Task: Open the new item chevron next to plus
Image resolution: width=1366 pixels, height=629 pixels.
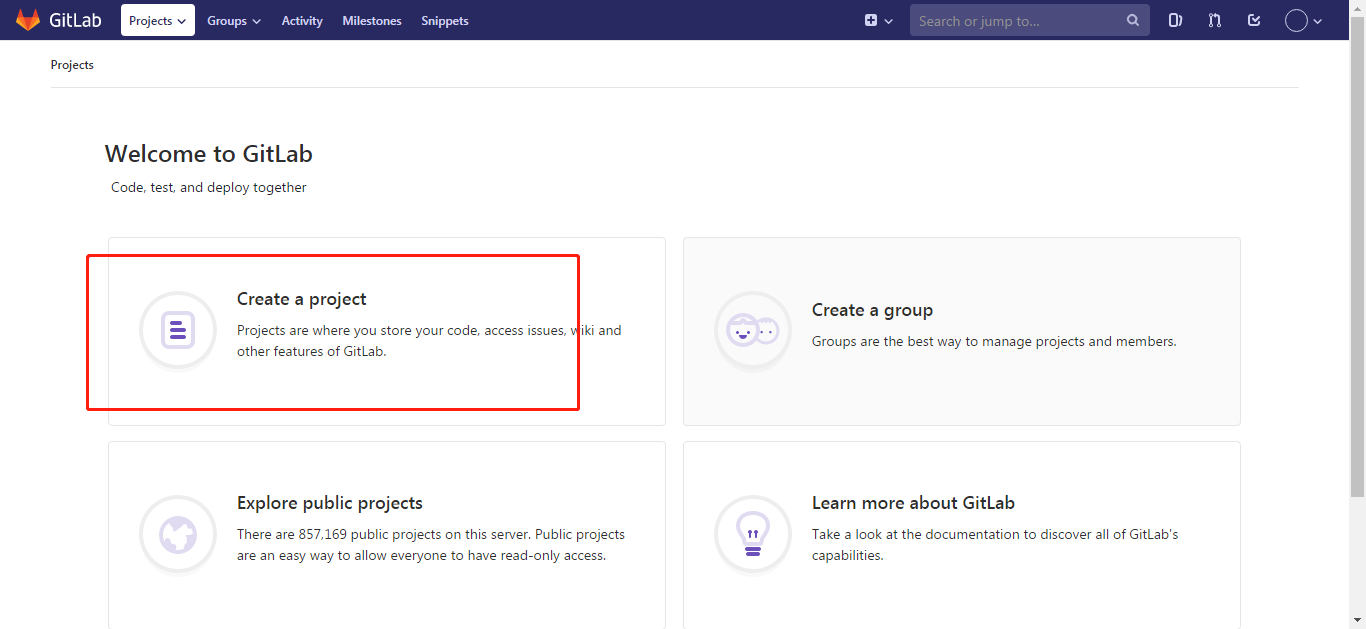Action: click(886, 20)
